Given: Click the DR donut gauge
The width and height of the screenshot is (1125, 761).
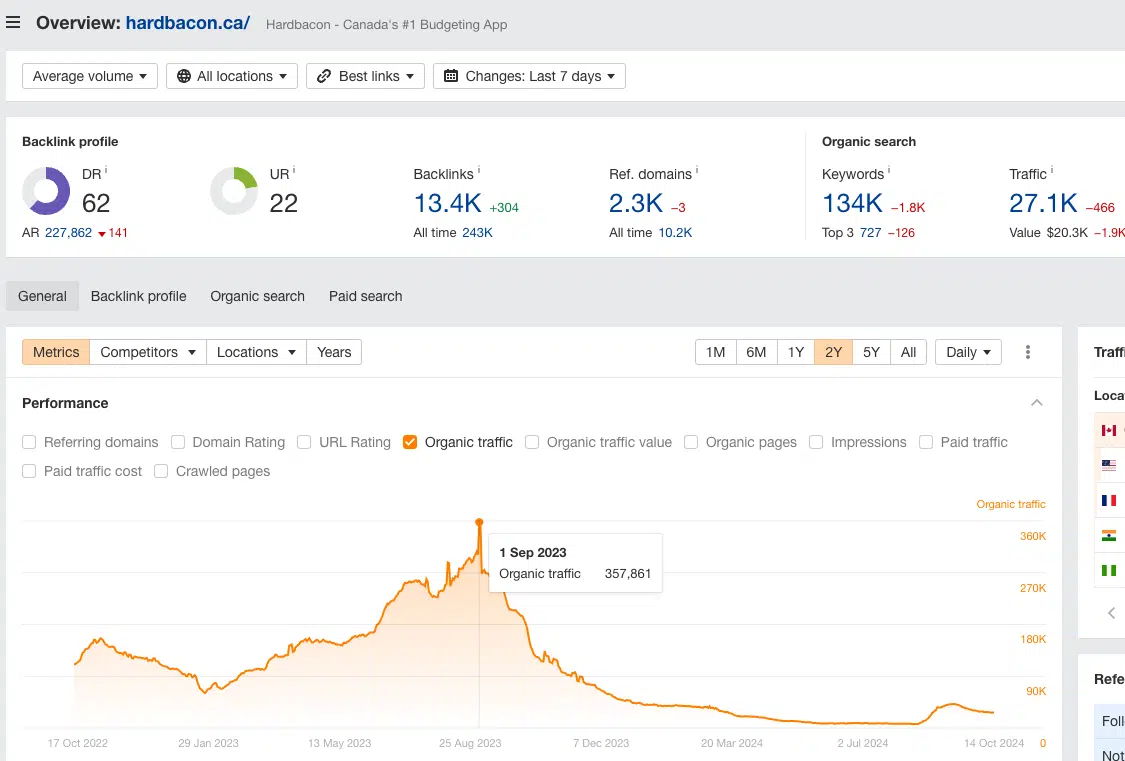Looking at the screenshot, I should (x=47, y=190).
